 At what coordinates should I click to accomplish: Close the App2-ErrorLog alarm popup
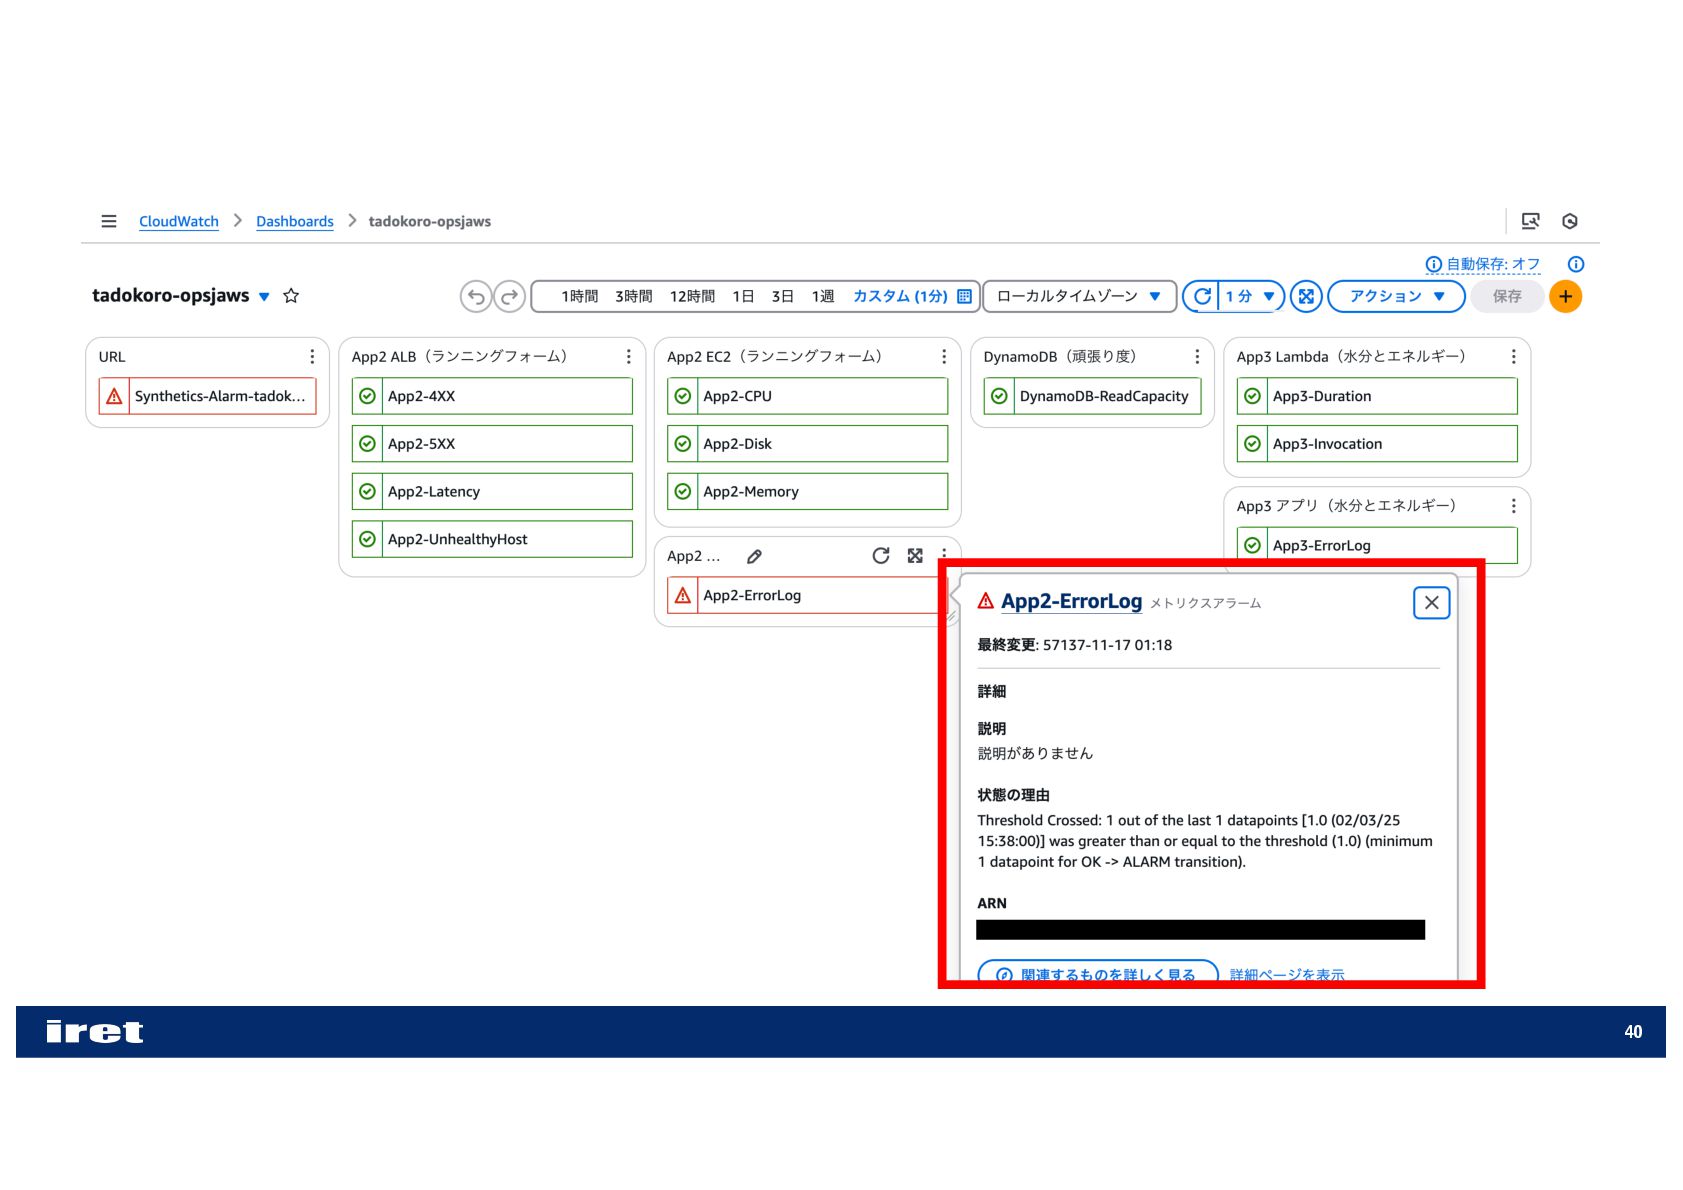click(1431, 603)
